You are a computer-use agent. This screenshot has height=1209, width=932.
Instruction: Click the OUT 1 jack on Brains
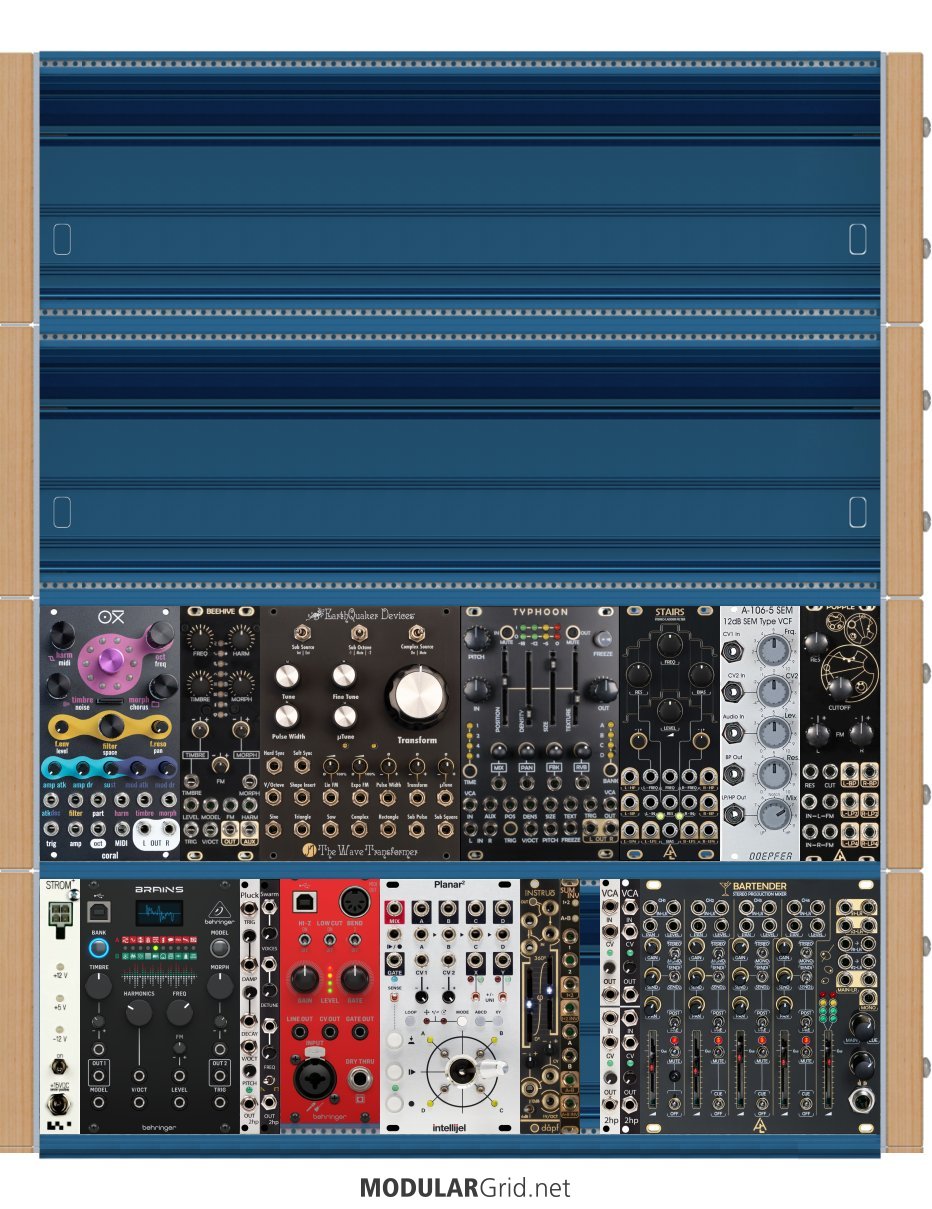tap(97, 1076)
